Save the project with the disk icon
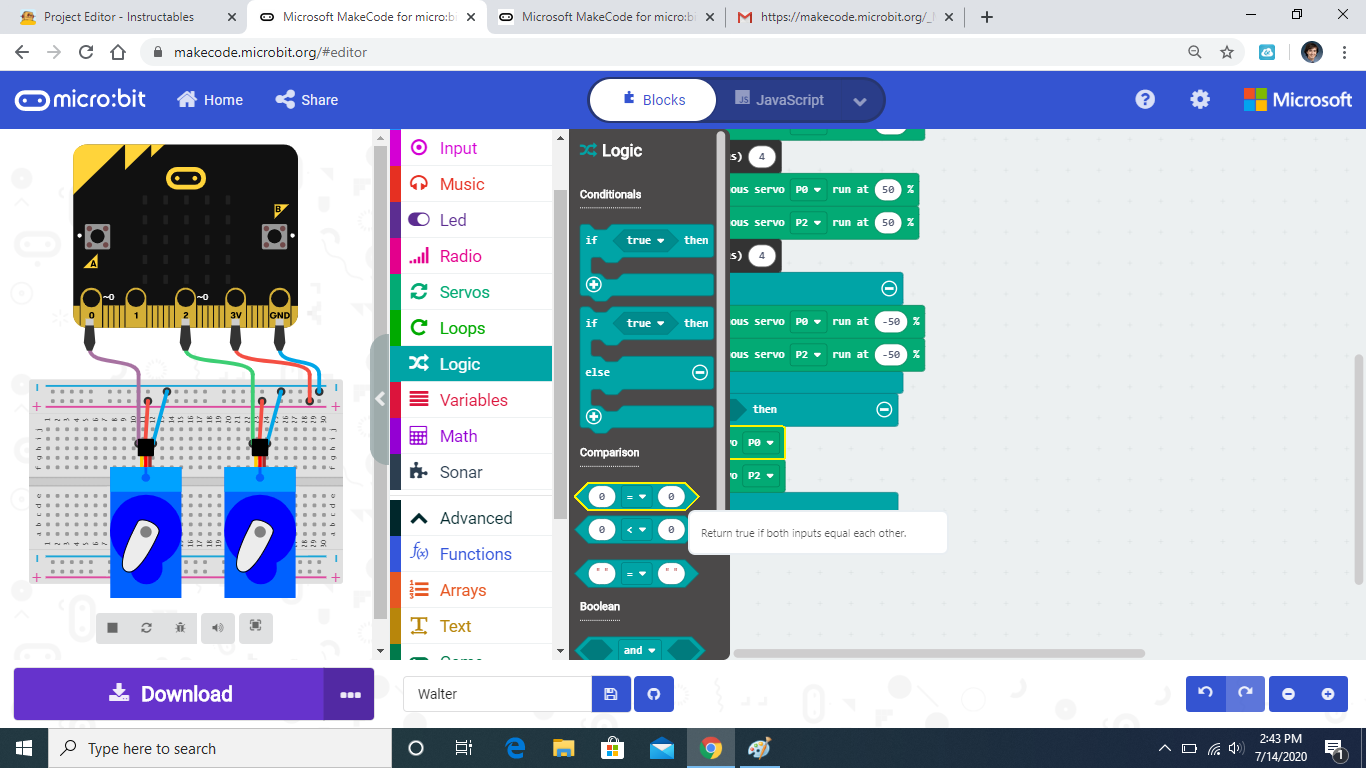Screen dimensions: 1366x768 (x=611, y=694)
